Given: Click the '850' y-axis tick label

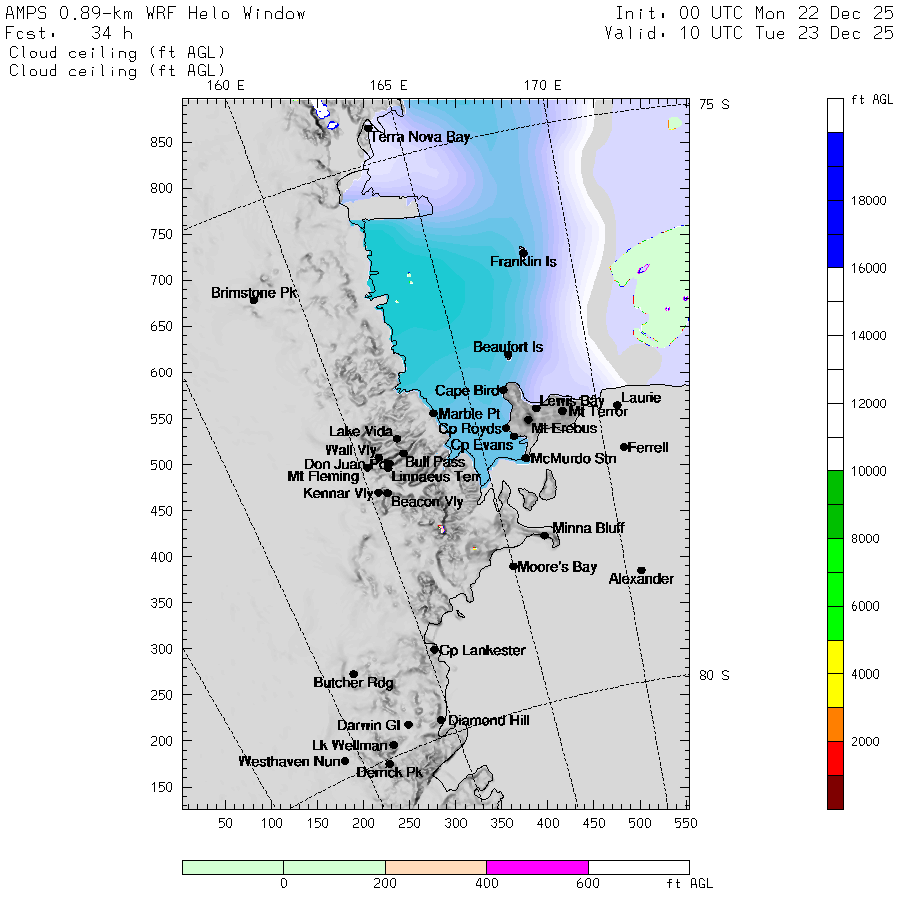Looking at the screenshot, I should click(x=161, y=142).
